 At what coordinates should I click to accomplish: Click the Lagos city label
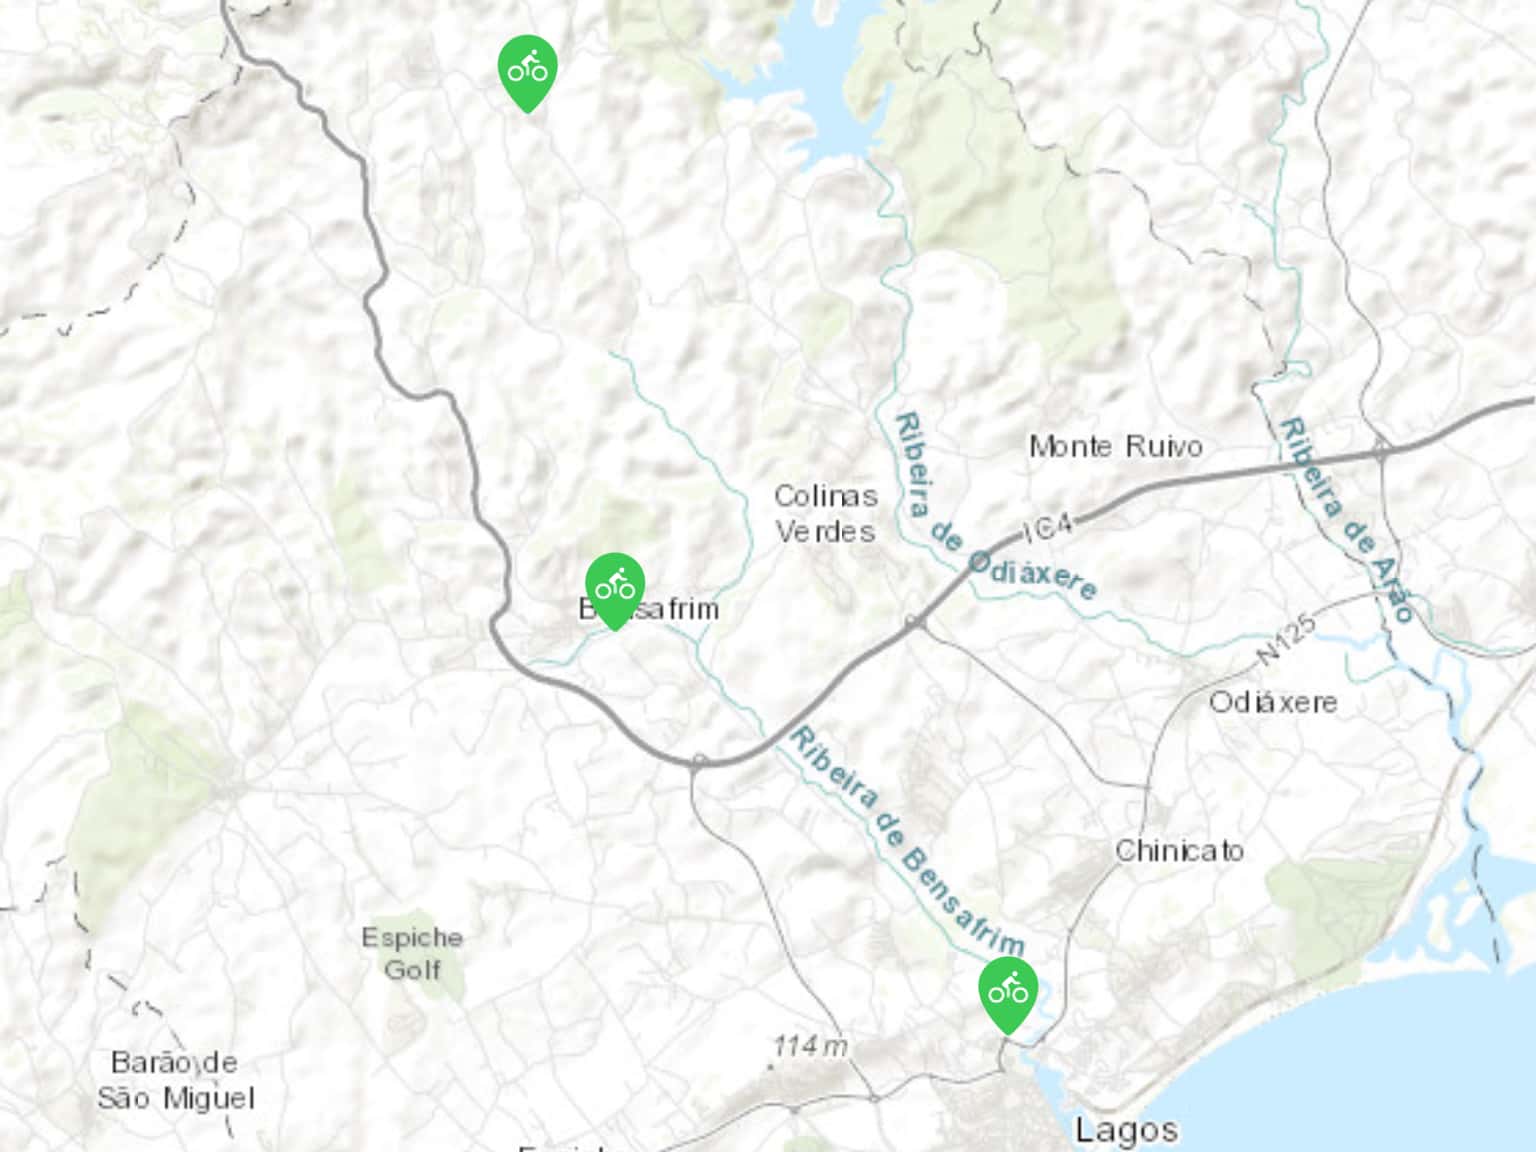tap(1126, 1131)
